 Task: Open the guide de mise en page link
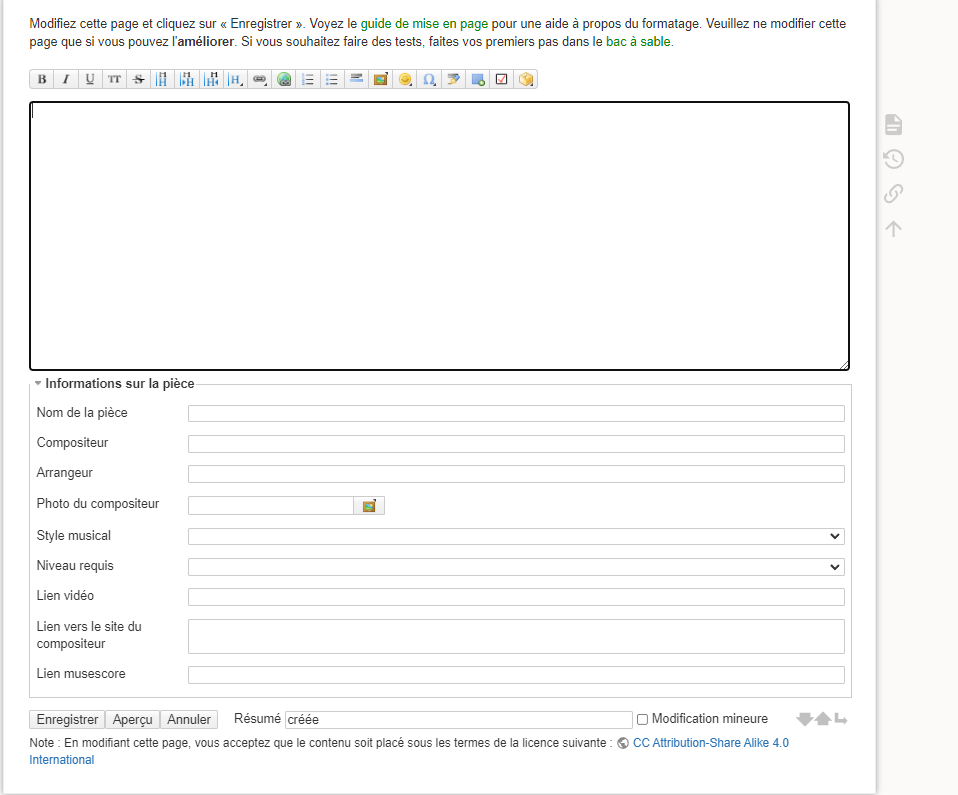coord(424,23)
